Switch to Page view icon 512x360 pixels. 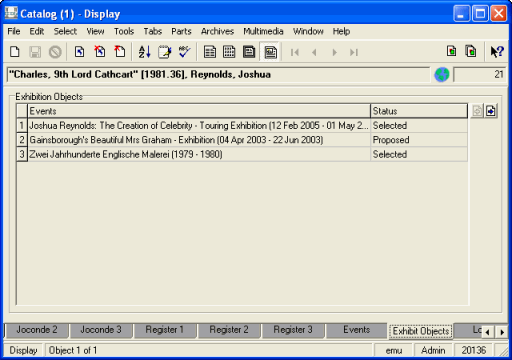coord(249,52)
